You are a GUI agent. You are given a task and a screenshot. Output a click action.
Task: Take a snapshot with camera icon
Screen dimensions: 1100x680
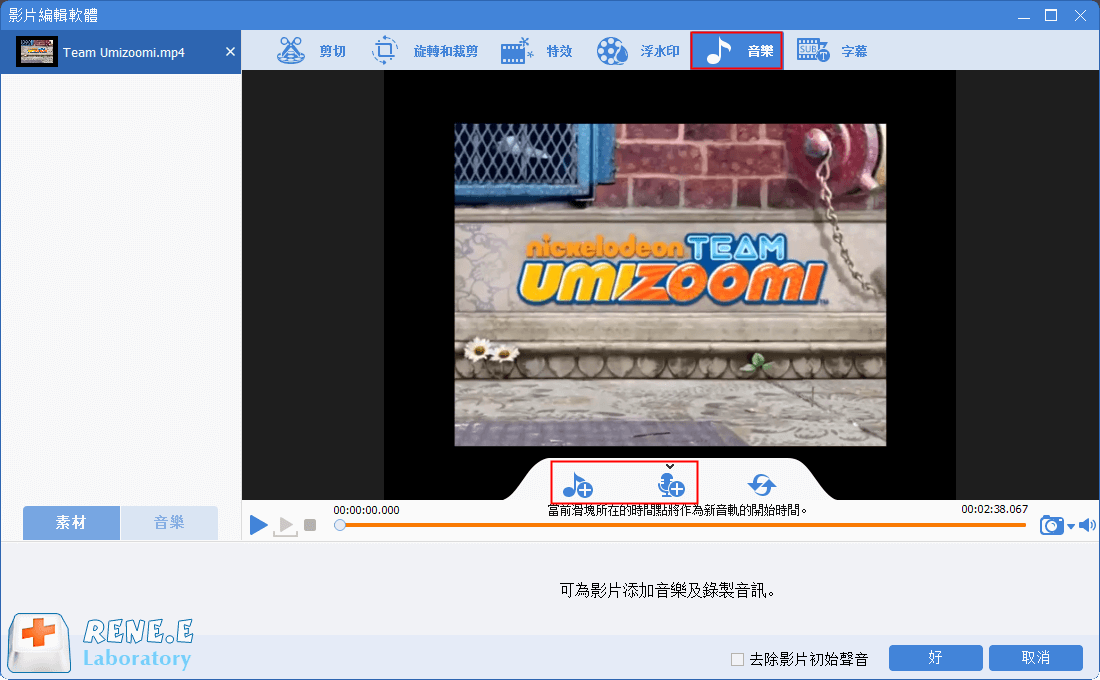[x=1052, y=524]
